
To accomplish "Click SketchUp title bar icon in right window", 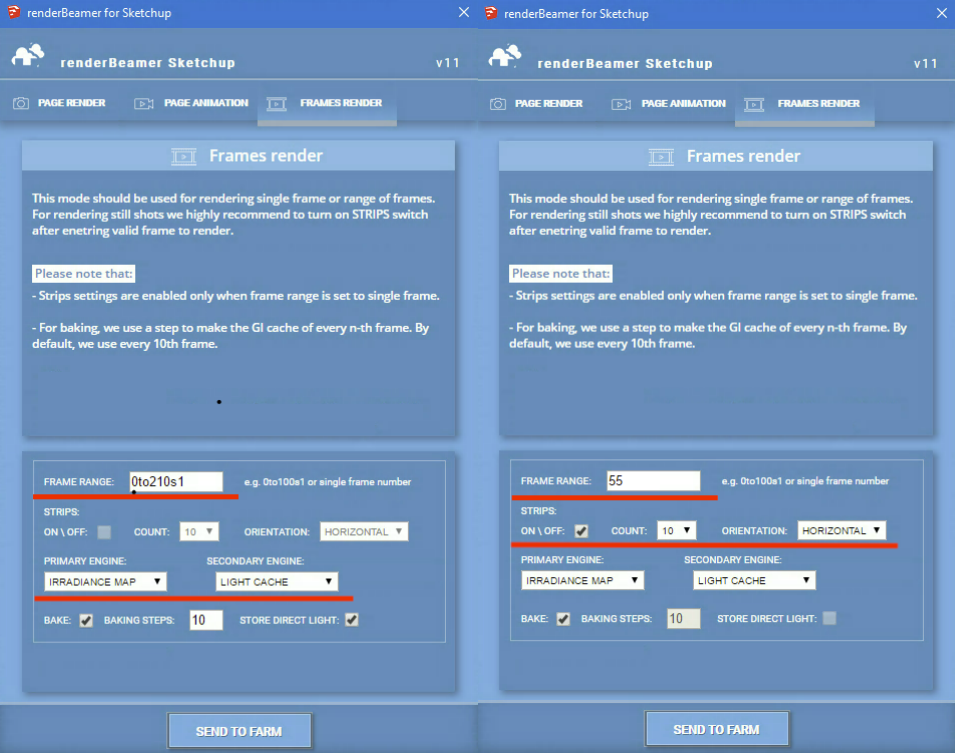I will coord(491,13).
